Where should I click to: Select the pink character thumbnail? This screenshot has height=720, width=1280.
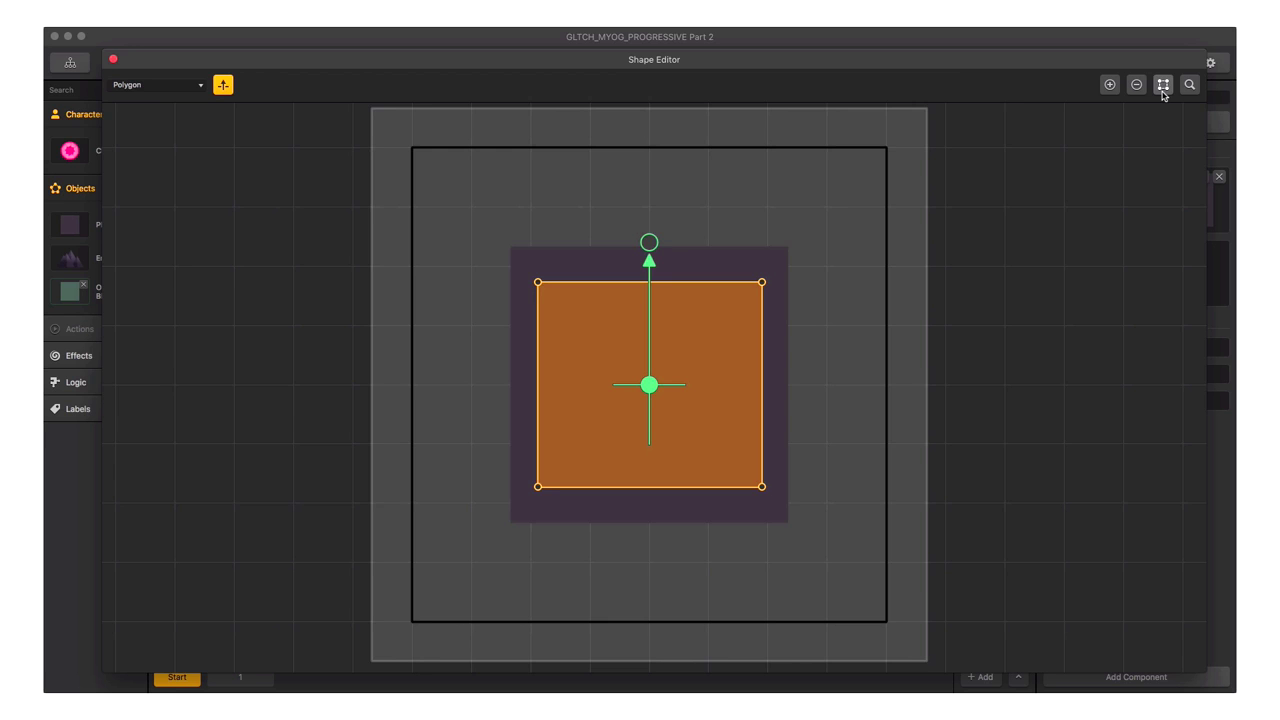pyautogui.click(x=70, y=151)
